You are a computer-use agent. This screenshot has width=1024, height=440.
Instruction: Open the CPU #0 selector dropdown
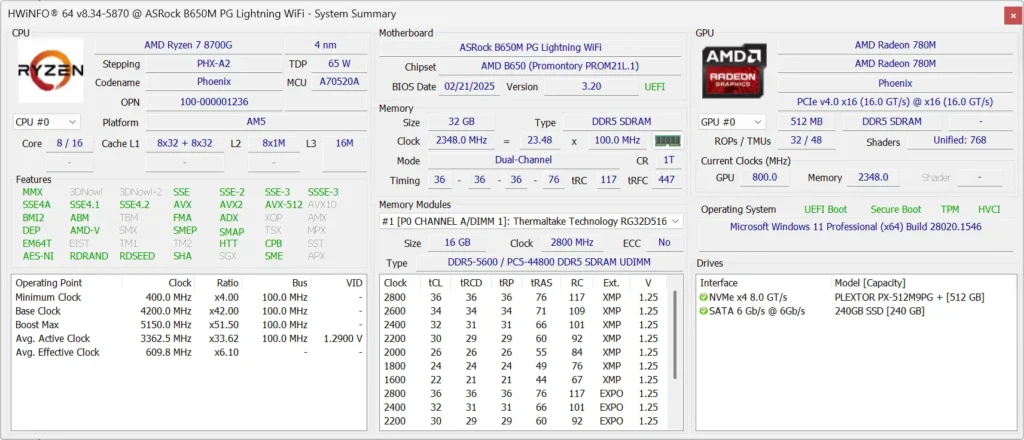click(46, 122)
